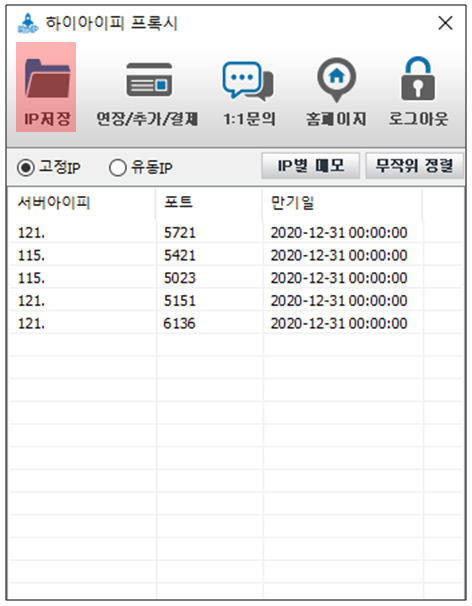Click the IP별 메모 button

pyautogui.click(x=311, y=166)
